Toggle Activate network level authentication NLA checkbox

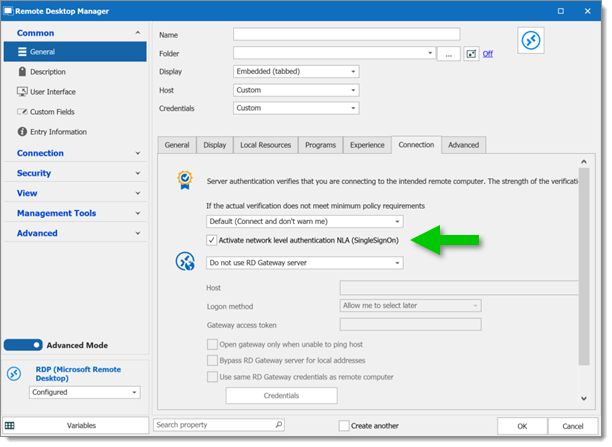[x=212, y=240]
